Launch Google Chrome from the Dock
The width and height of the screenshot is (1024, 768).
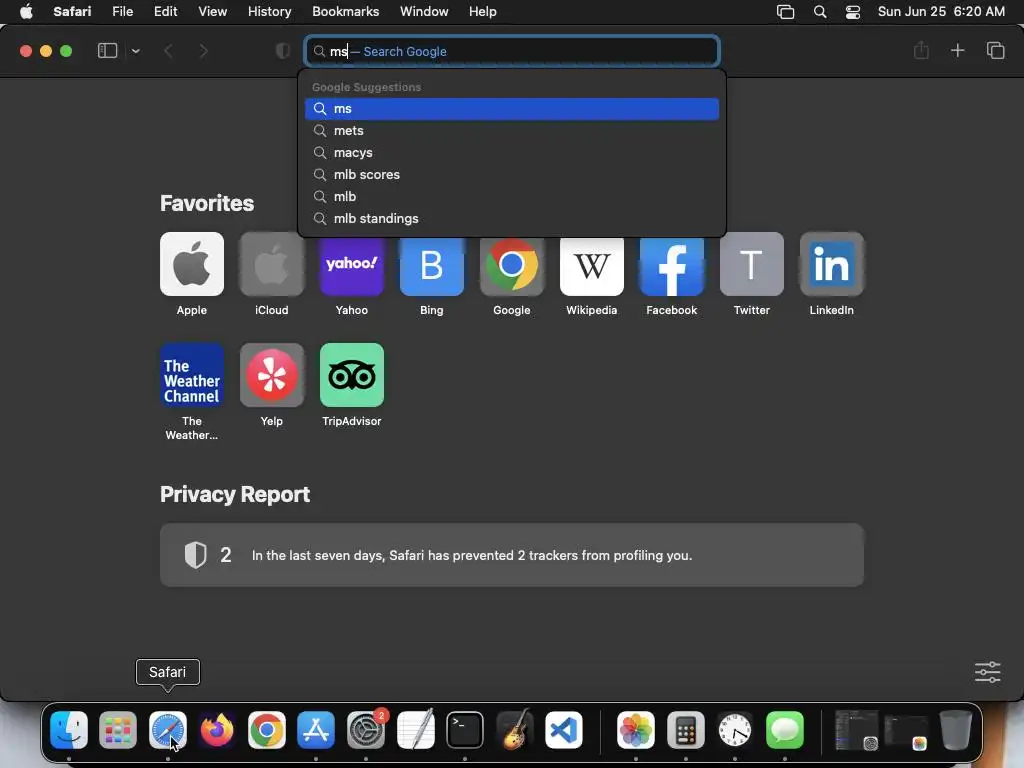(266, 730)
